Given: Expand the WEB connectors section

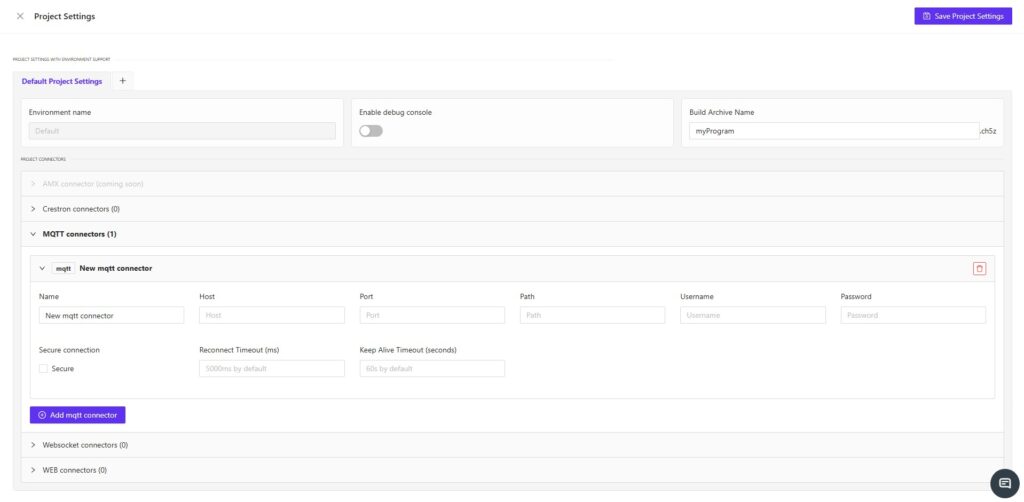Looking at the screenshot, I should click(74, 470).
